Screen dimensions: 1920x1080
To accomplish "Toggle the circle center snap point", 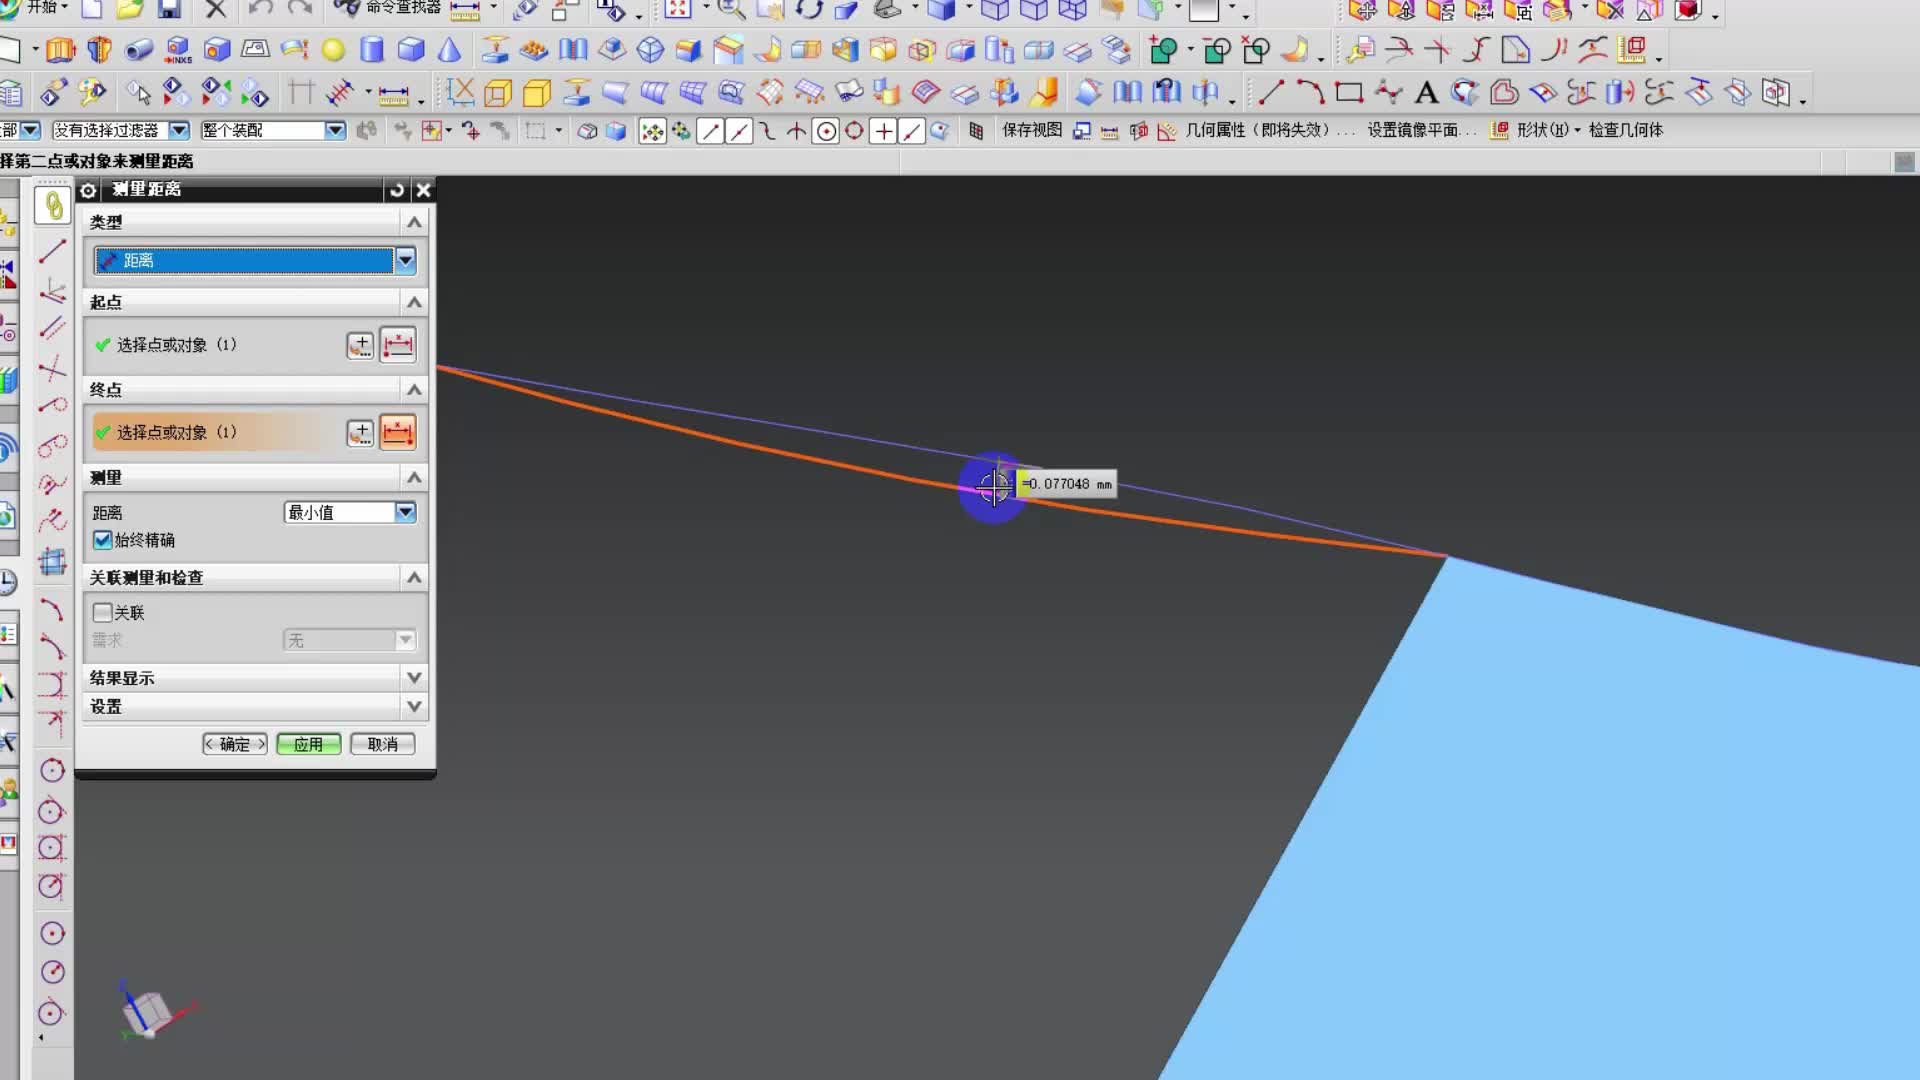I will (x=826, y=131).
